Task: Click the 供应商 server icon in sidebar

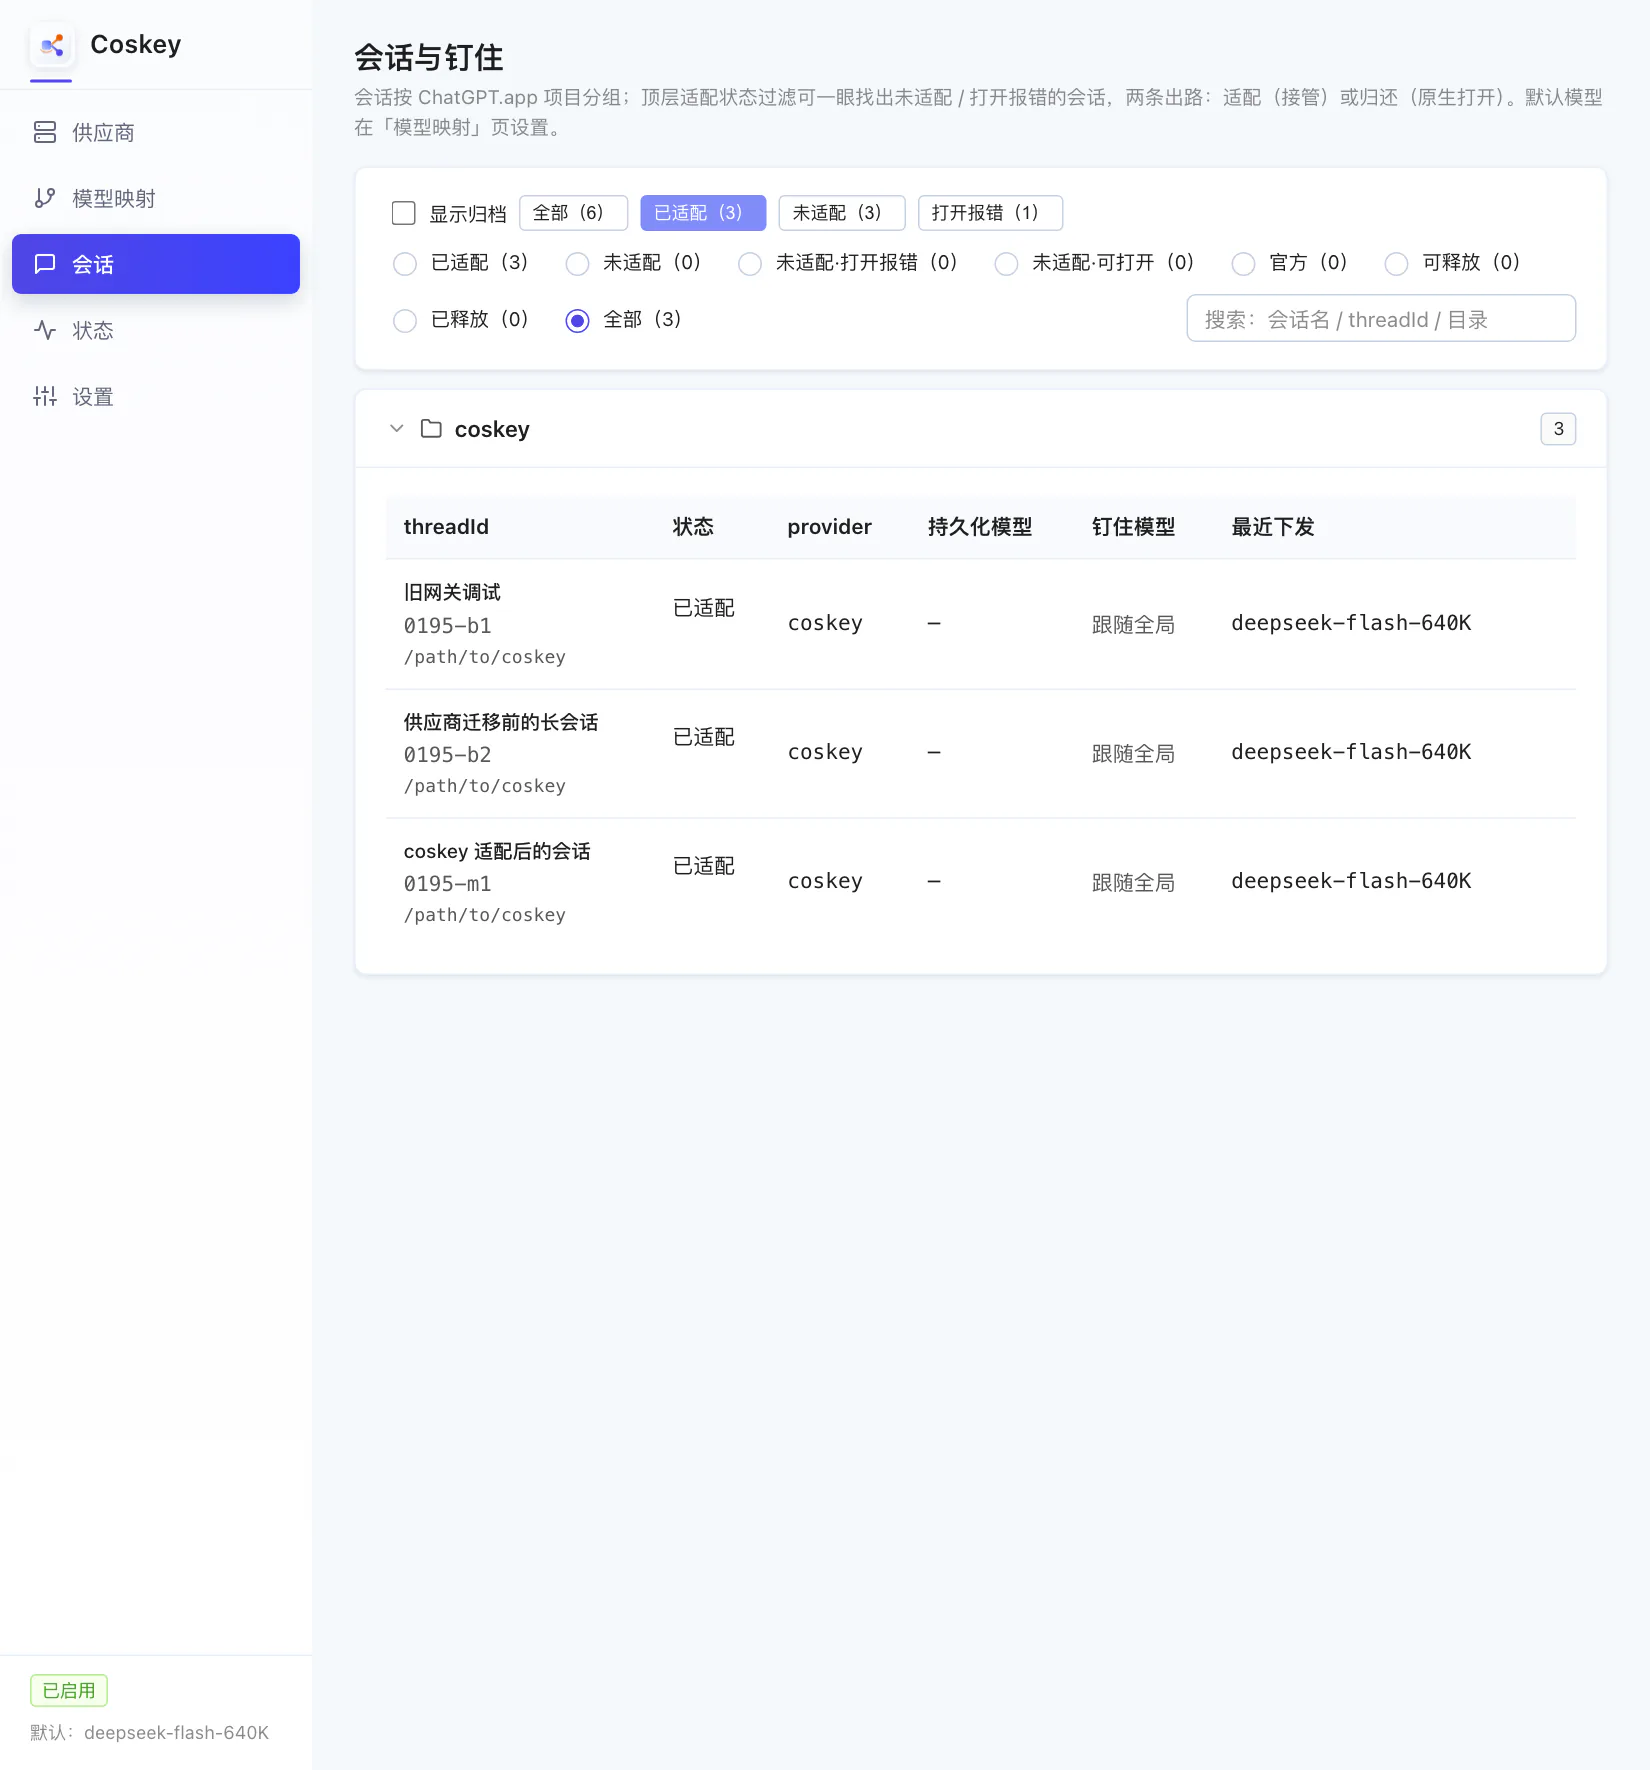Action: 45,132
